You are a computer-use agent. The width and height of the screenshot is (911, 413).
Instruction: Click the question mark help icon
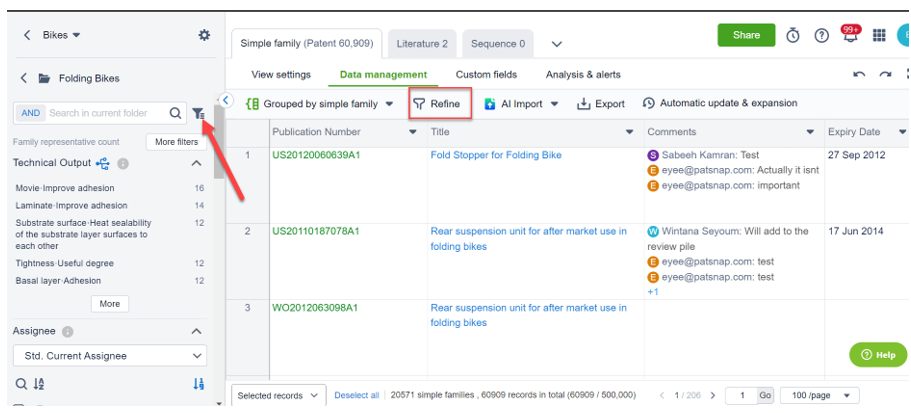click(822, 36)
